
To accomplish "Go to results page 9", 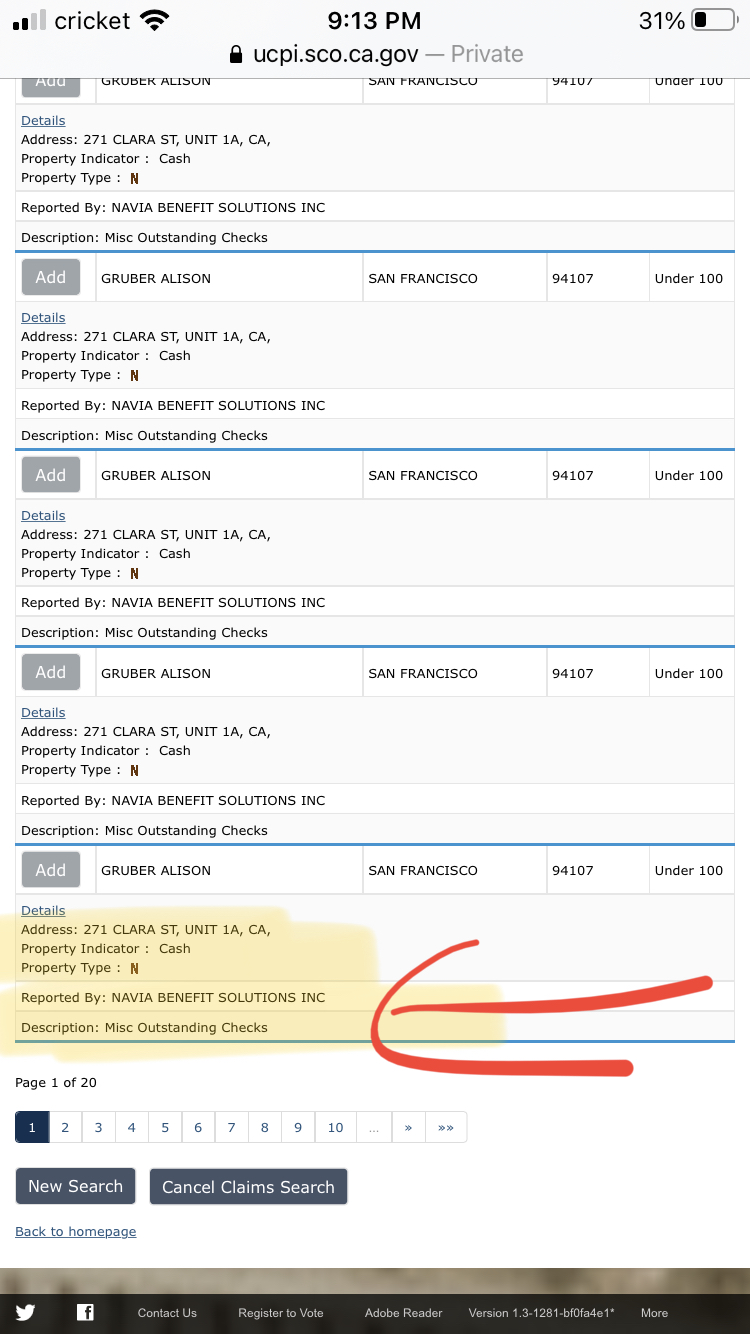I will point(298,1127).
